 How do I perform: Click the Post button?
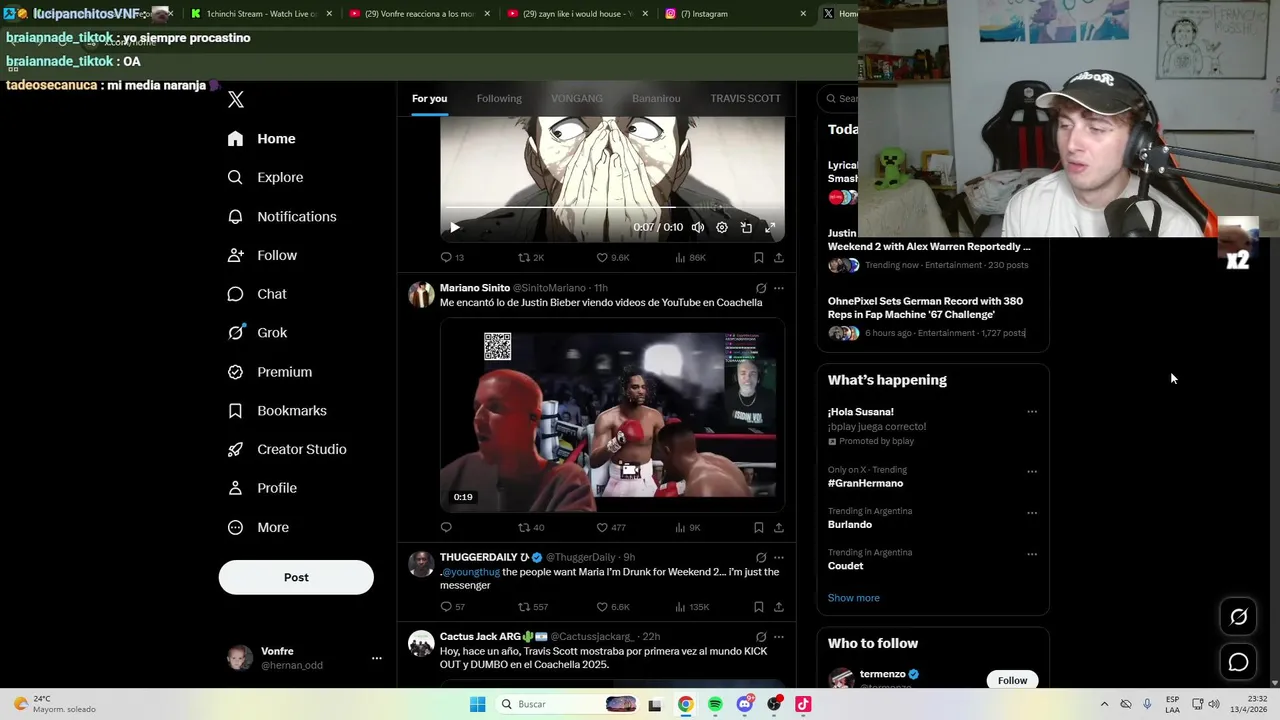coord(296,577)
